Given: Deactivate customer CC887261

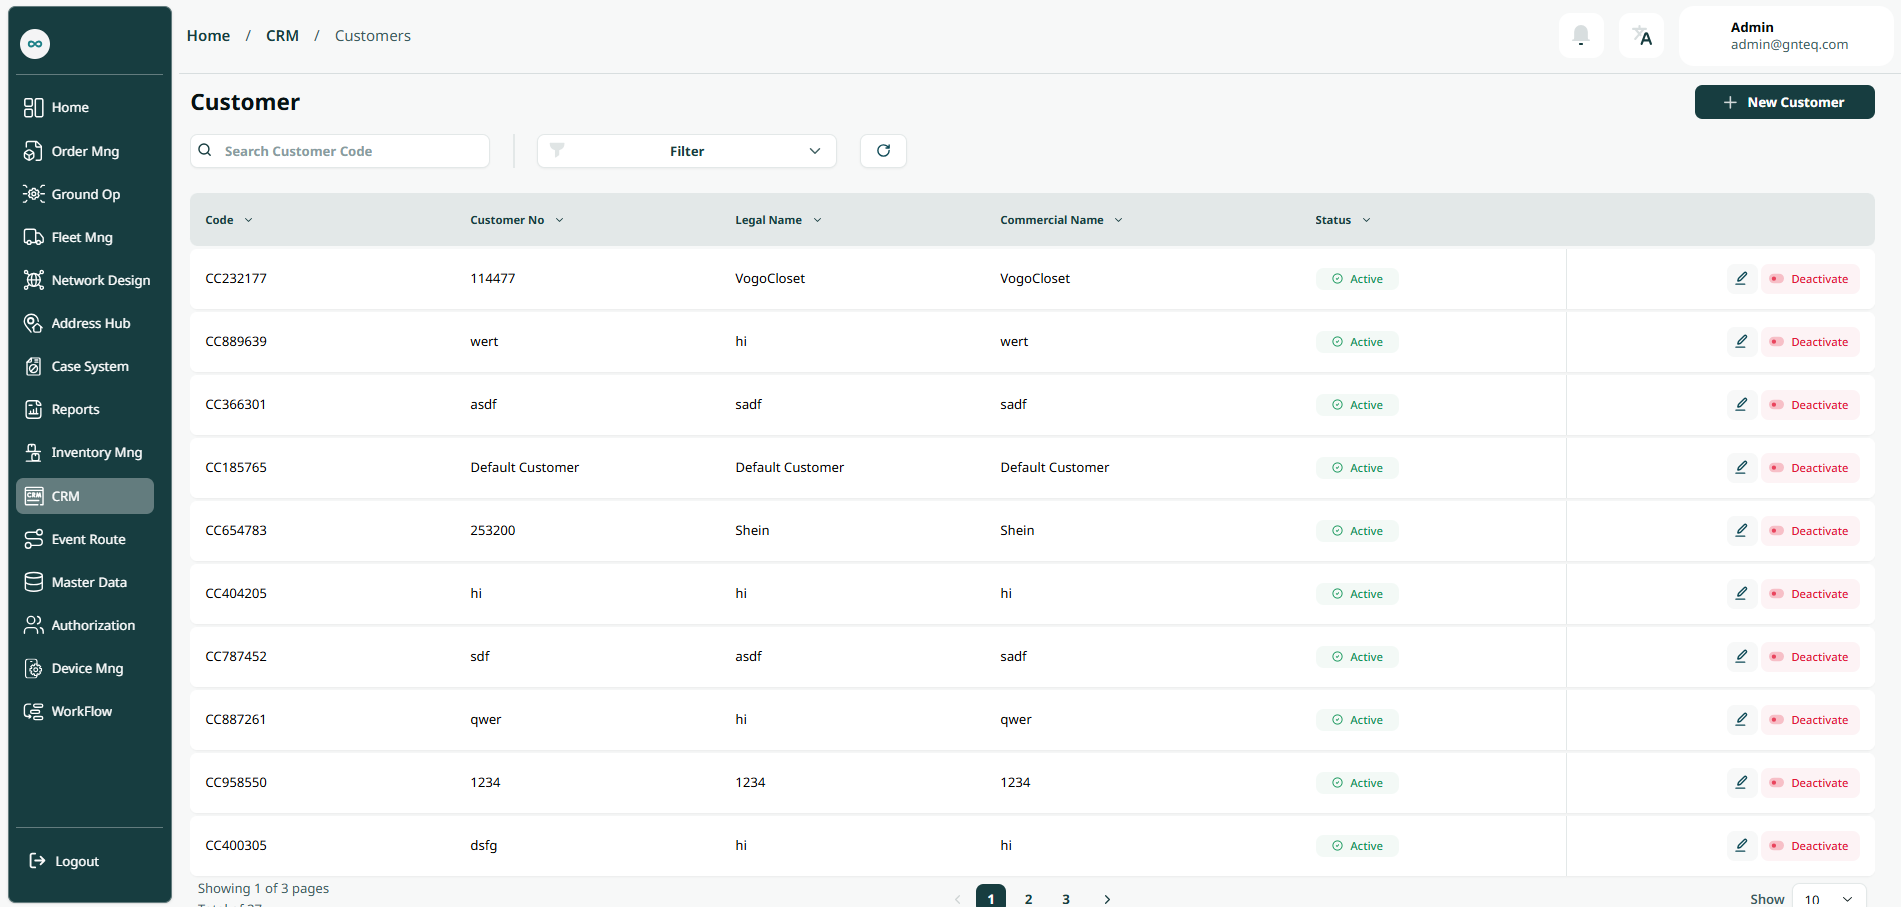Looking at the screenshot, I should point(1810,720).
